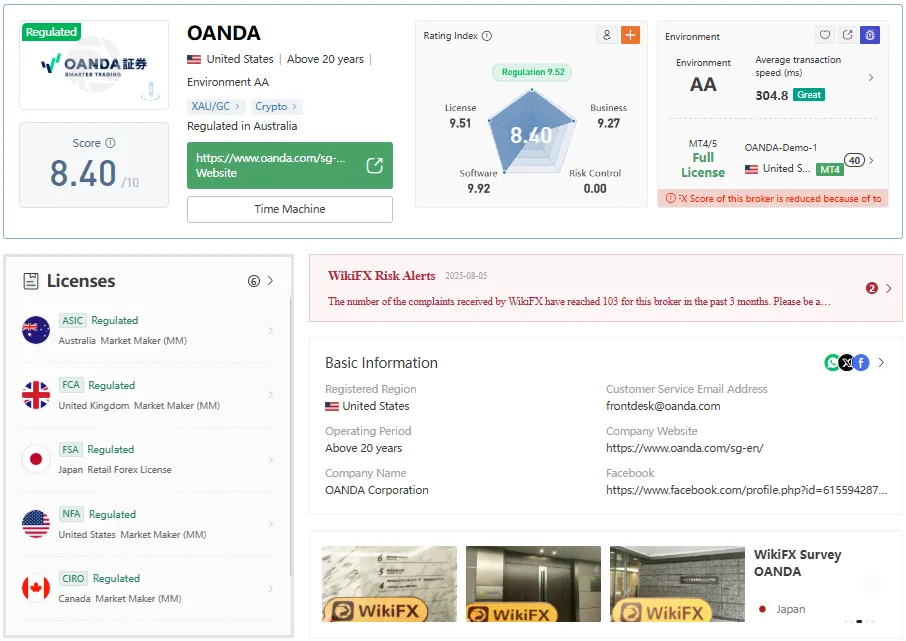Click the WhatsApp social icon
The image size is (906, 641).
[x=831, y=362]
